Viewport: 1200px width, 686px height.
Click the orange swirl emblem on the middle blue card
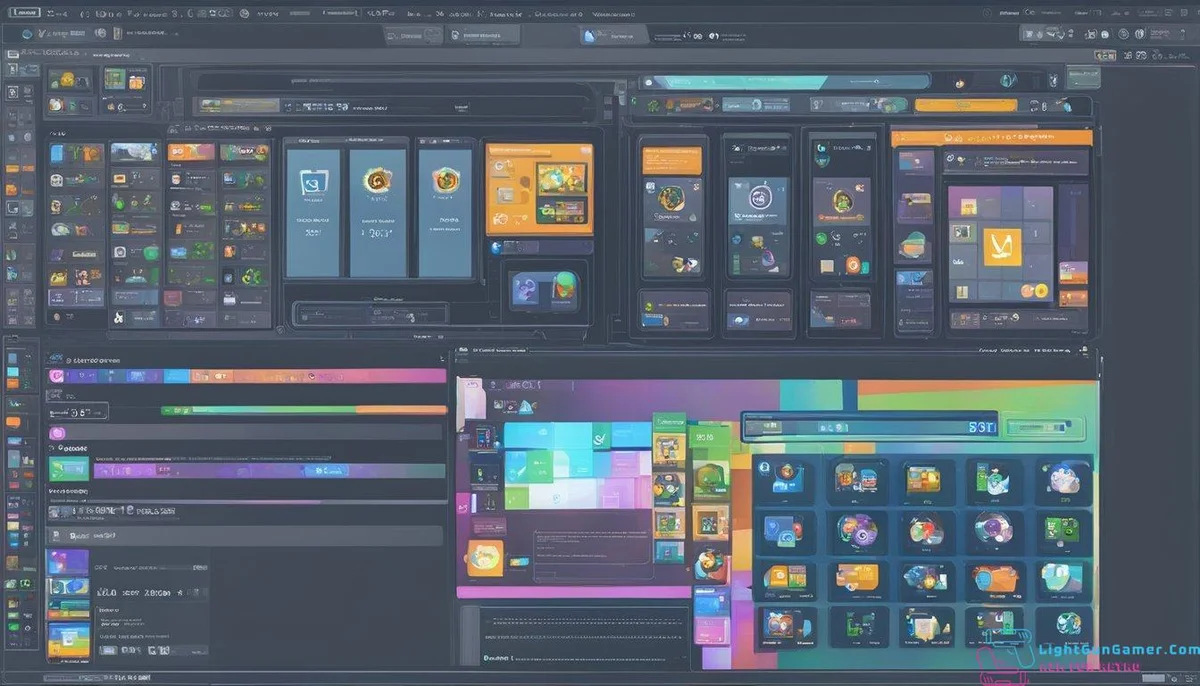click(377, 181)
